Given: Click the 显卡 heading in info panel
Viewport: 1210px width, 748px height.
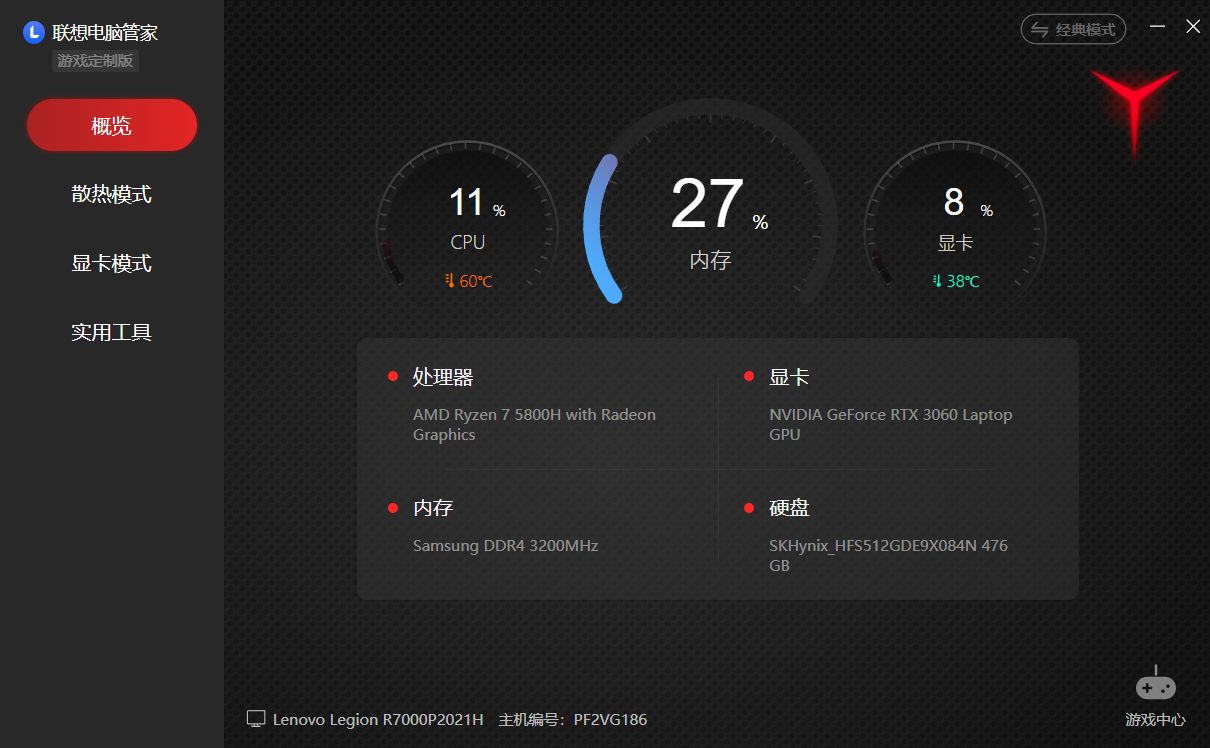Looking at the screenshot, I should [x=789, y=377].
